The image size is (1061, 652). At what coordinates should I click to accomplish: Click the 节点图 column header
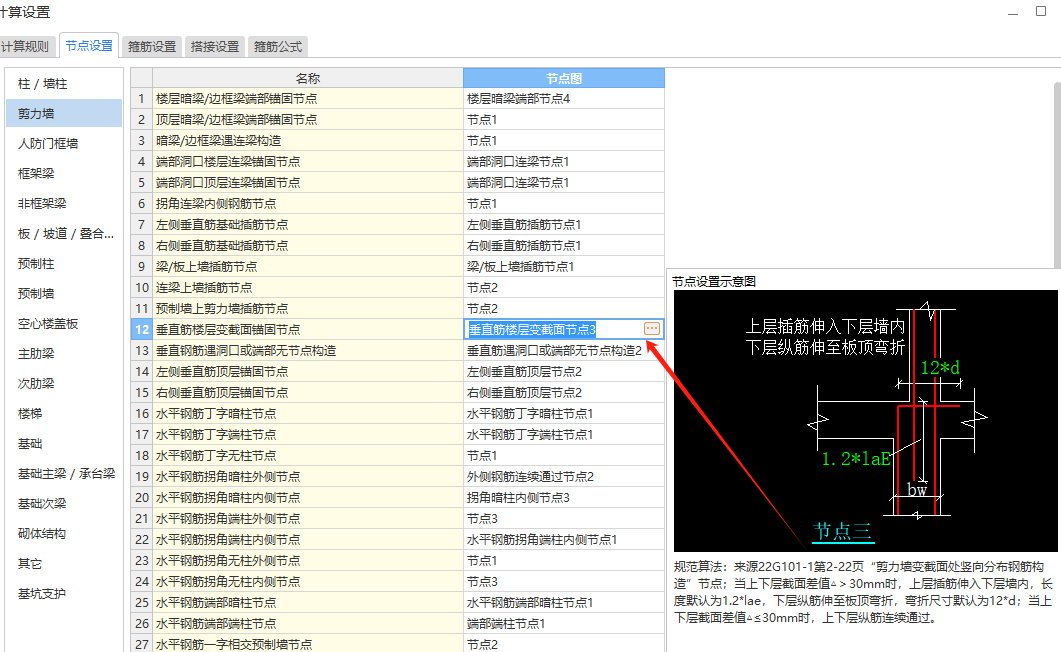(564, 78)
